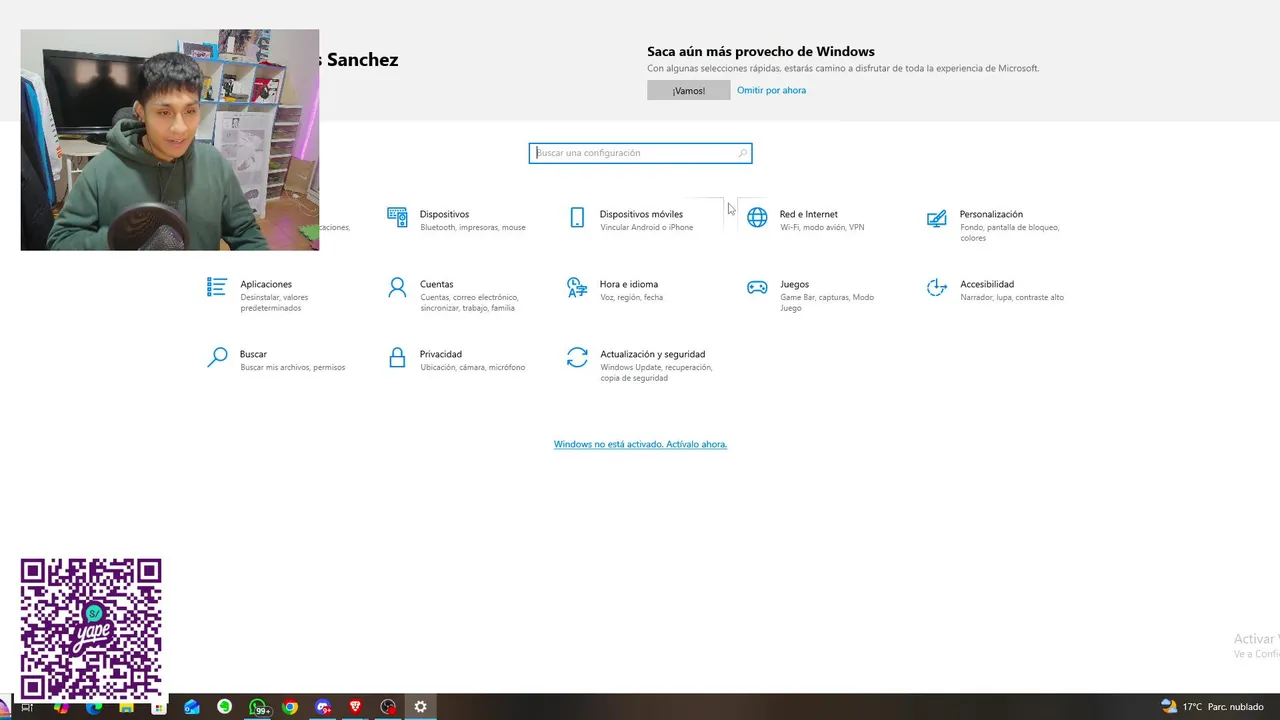Open the Cuentas person category
The height and width of the screenshot is (720, 1280).
pyautogui.click(x=453, y=295)
